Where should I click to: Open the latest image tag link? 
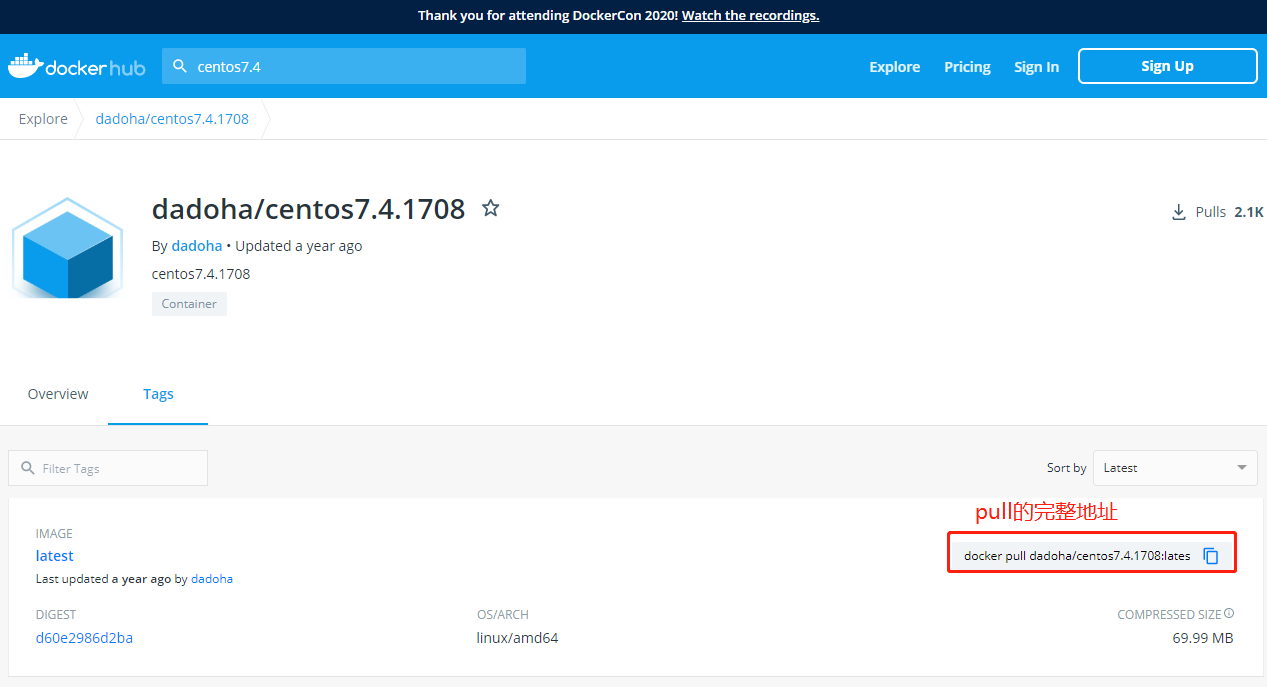click(x=55, y=556)
